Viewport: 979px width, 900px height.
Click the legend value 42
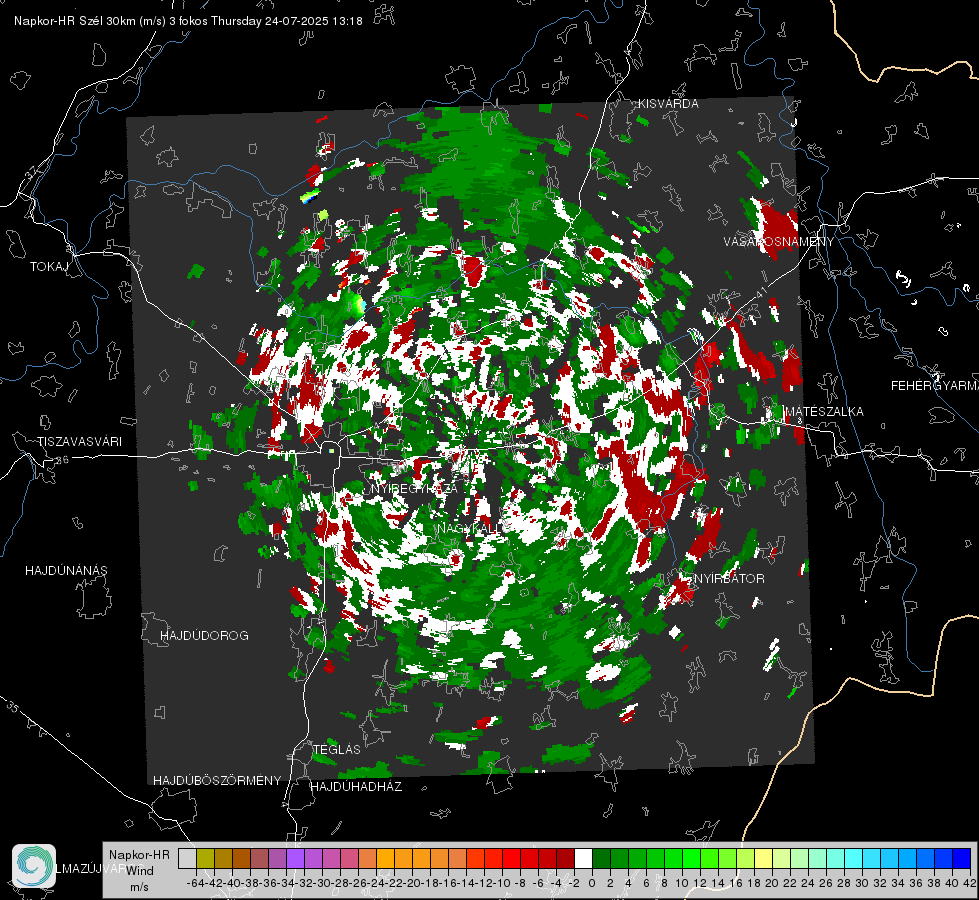970,883
